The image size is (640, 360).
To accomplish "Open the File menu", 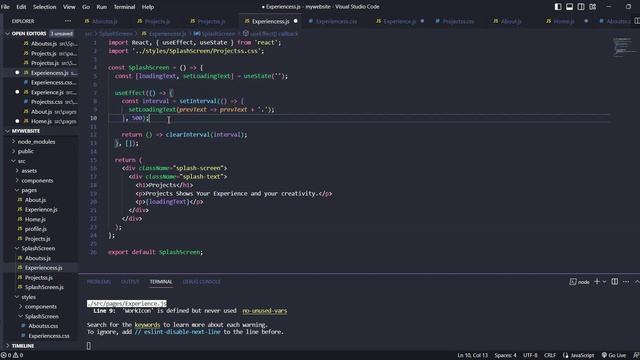I will tap(5, 7).
